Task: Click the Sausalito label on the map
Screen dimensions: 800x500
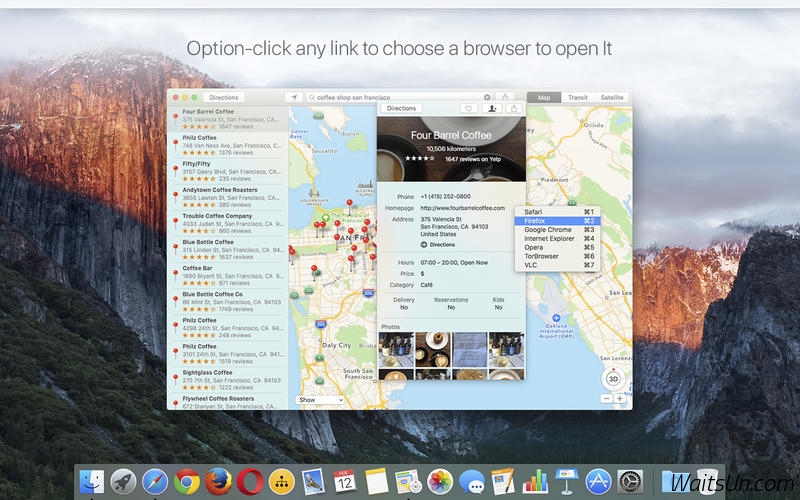Action: pos(324,151)
